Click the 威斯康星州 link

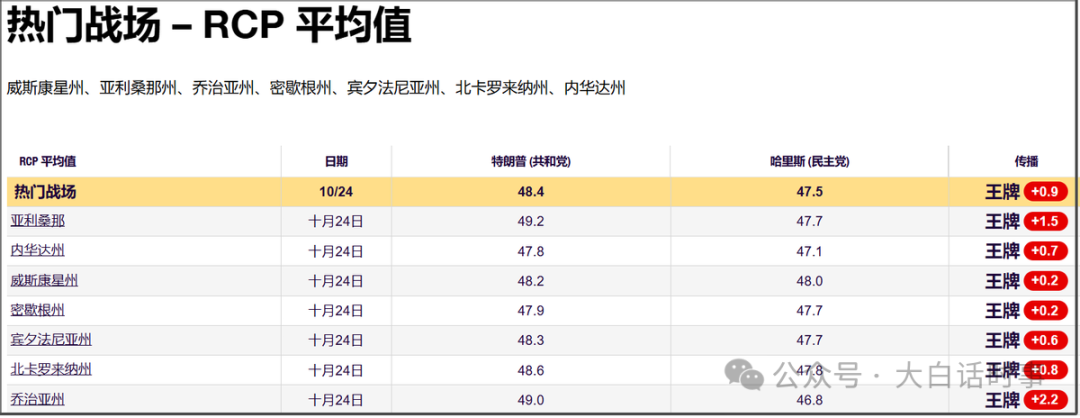point(44,281)
